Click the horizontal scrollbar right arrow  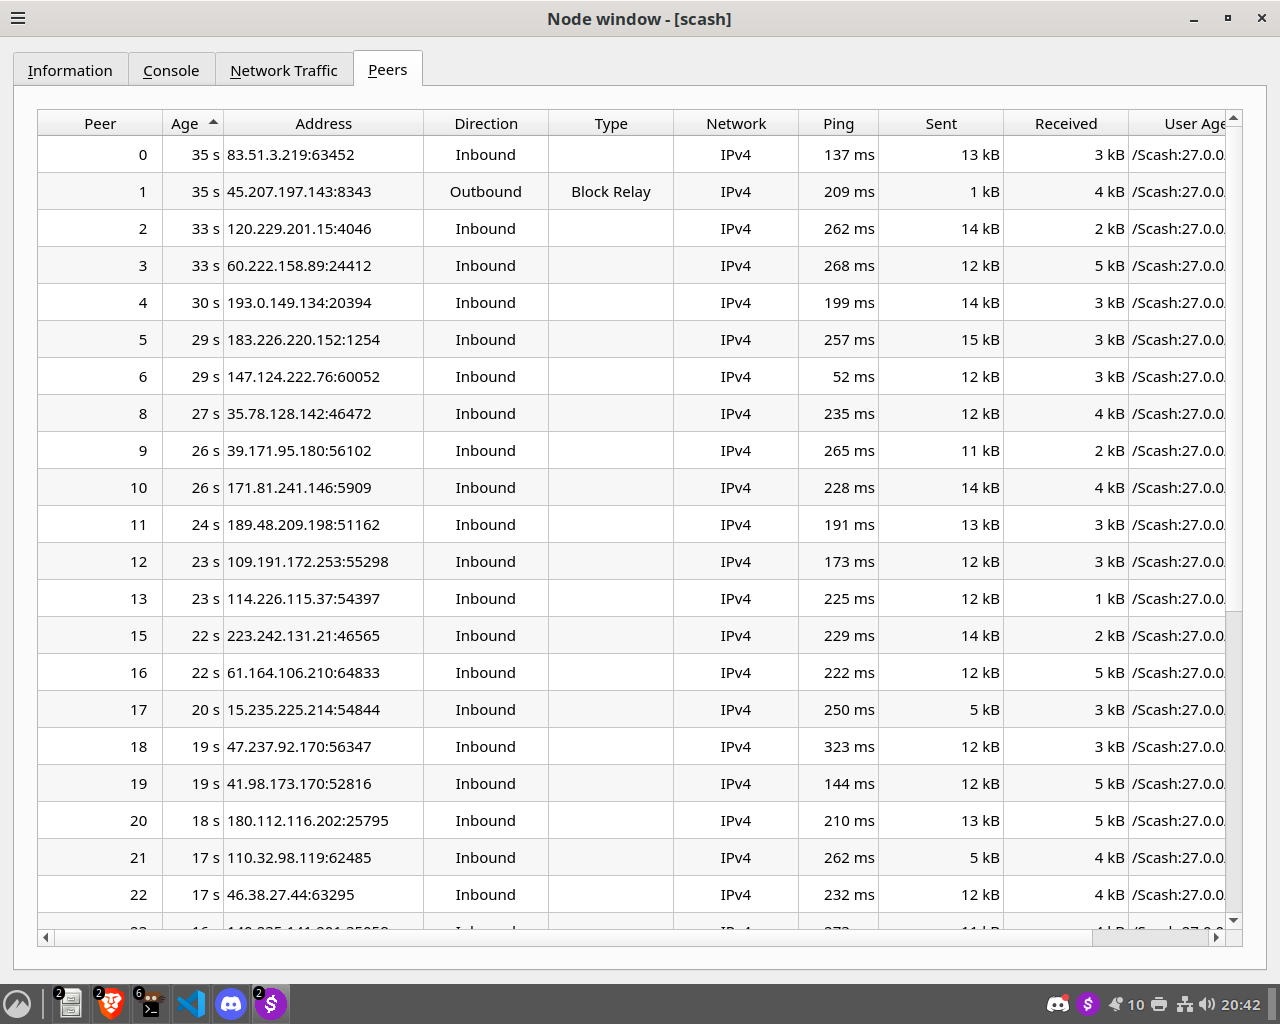pyautogui.click(x=1216, y=937)
